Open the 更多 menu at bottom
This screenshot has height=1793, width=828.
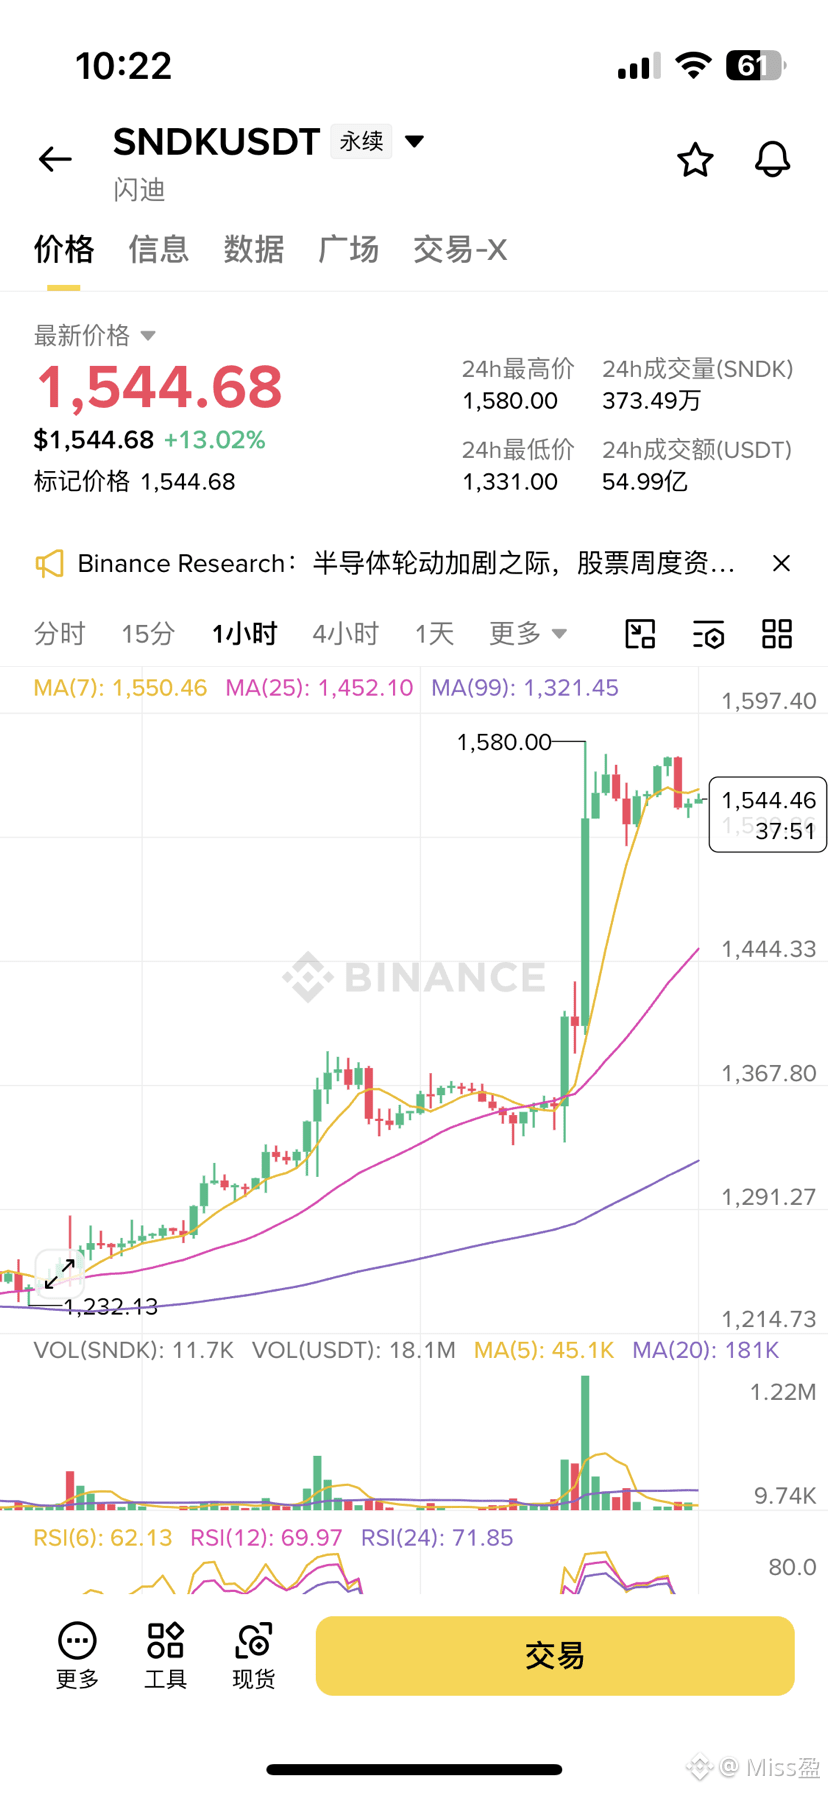77,1656
